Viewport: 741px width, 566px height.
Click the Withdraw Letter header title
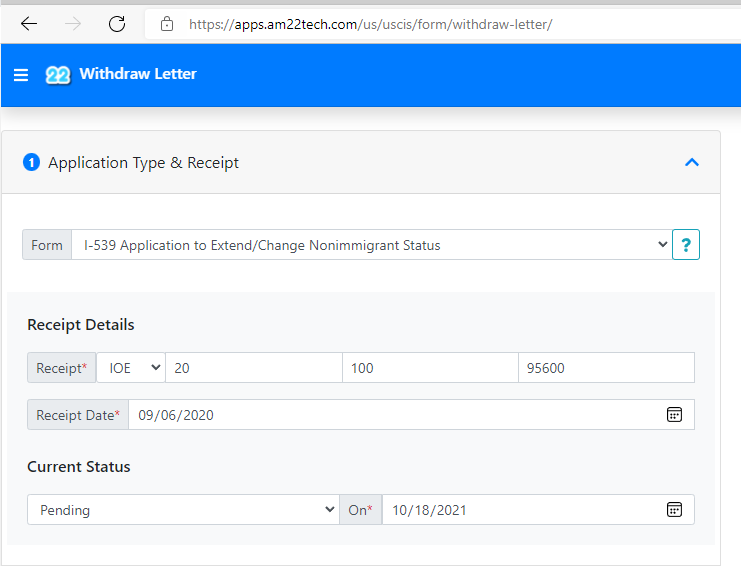click(138, 74)
